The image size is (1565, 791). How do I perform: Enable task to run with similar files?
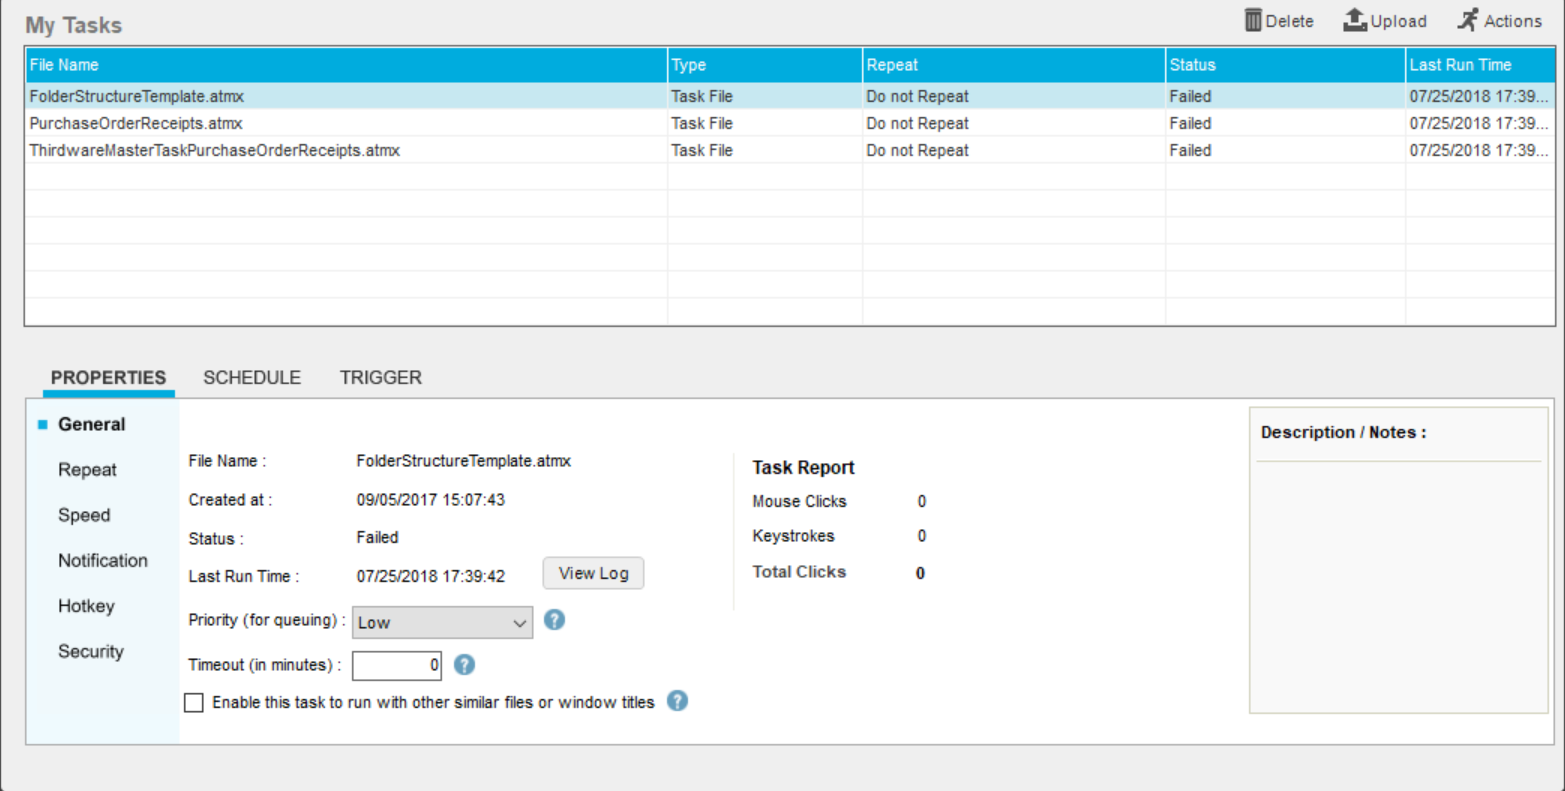194,703
